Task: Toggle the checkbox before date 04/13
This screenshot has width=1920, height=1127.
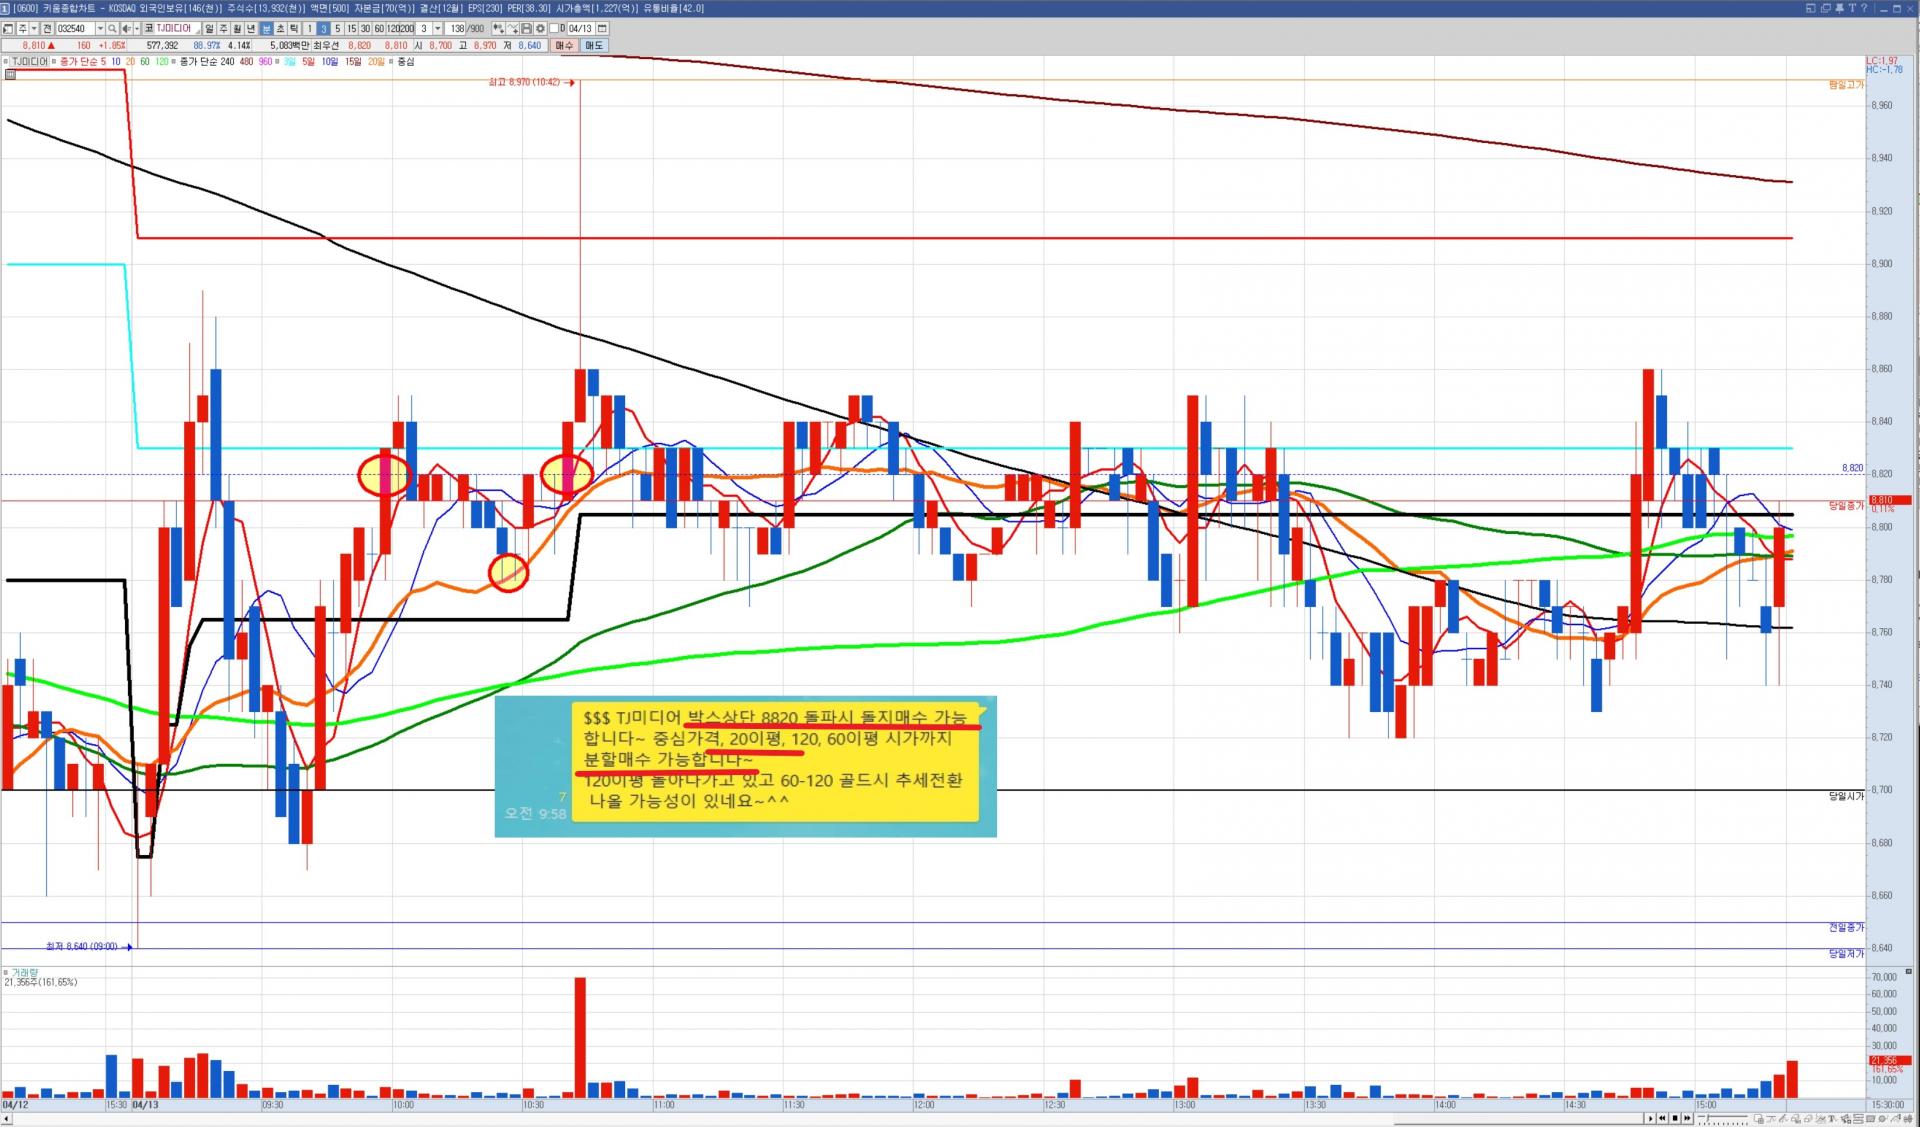Action: tap(554, 29)
